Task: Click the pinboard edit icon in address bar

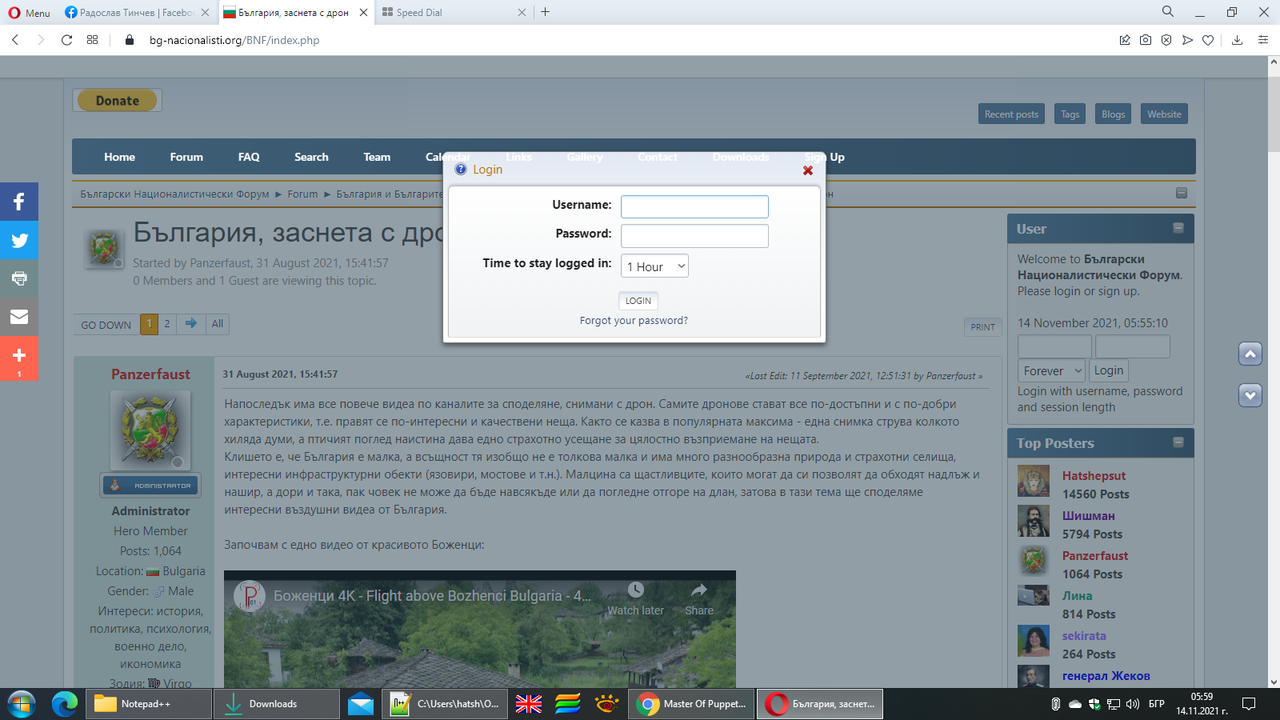Action: [1125, 40]
